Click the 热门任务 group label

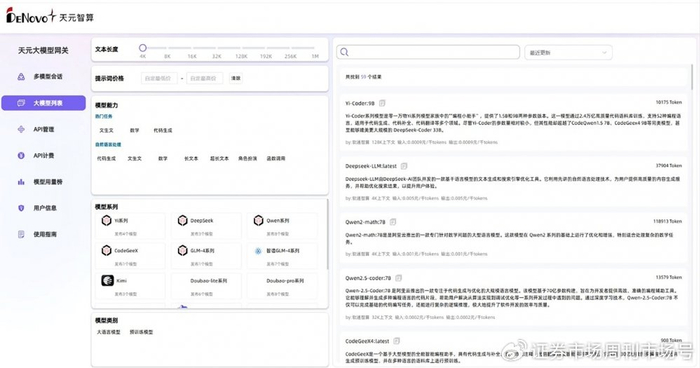pos(104,117)
